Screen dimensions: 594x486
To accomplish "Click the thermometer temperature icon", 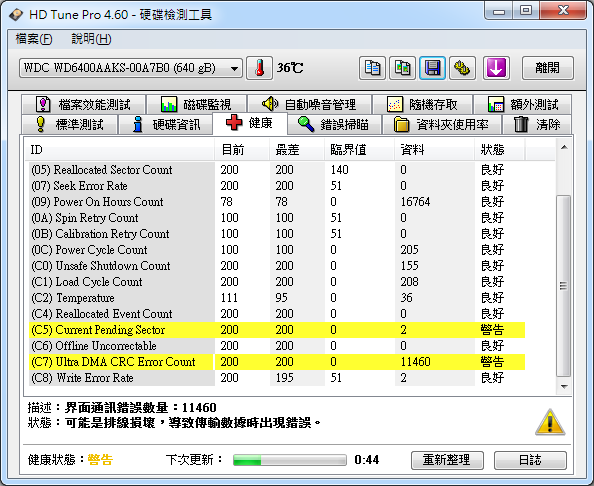I will point(259,68).
